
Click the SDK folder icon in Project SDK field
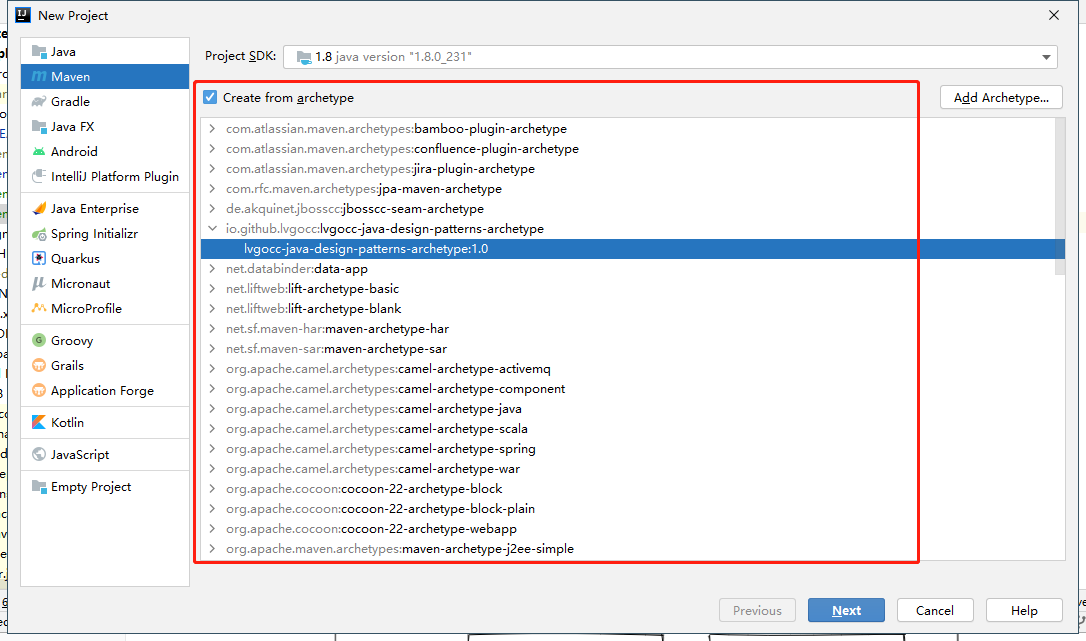304,58
